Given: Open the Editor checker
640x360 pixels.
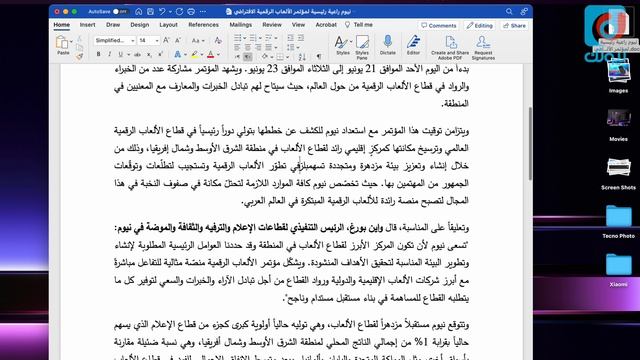Looking at the screenshot, I should [x=413, y=45].
